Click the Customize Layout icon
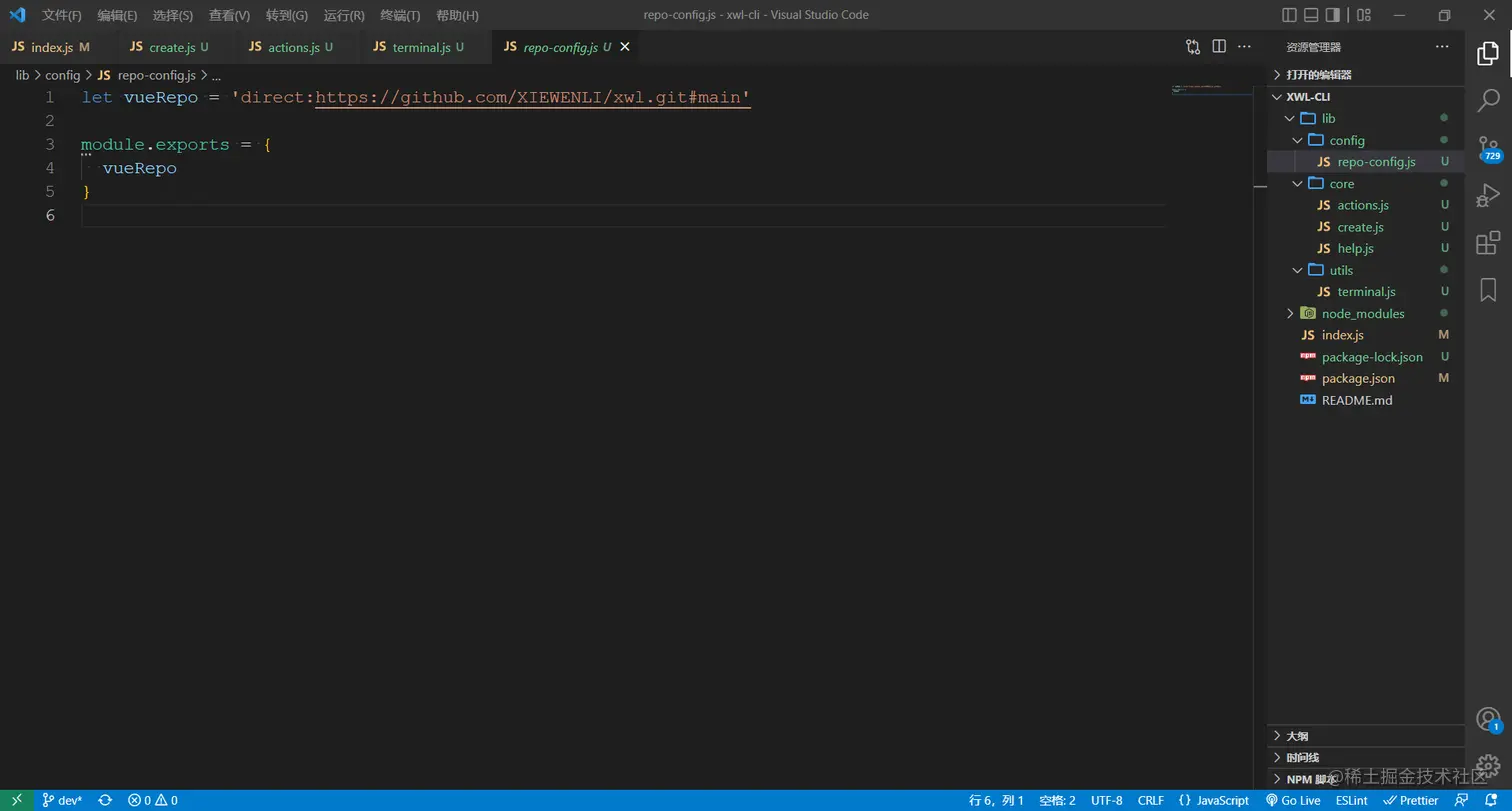1512x811 pixels. (1364, 15)
